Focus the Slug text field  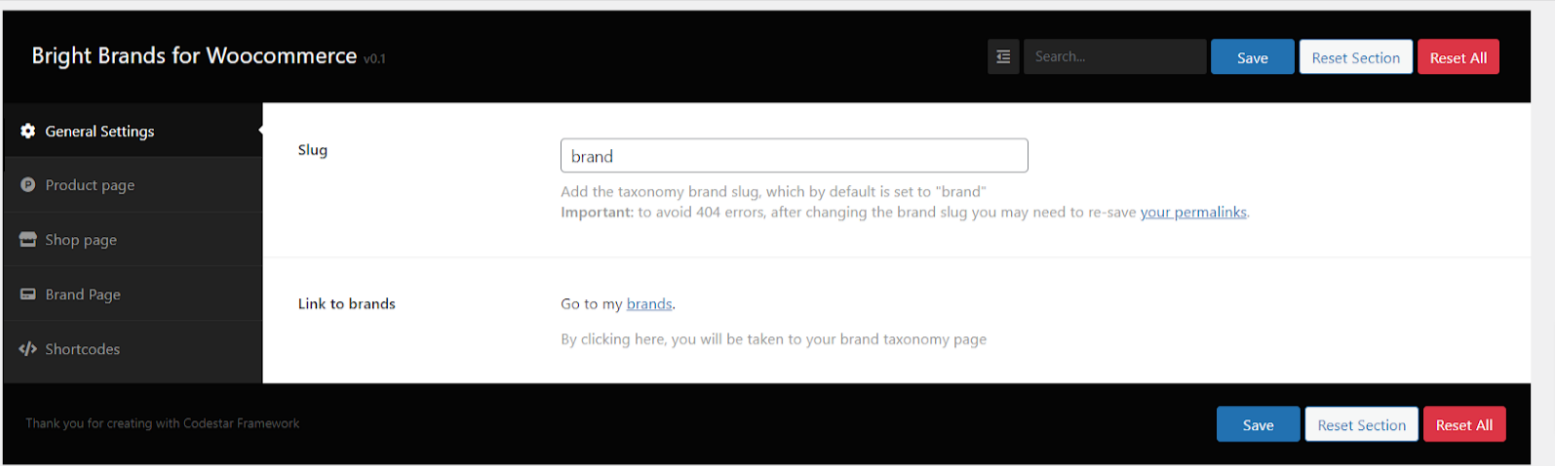[794, 156]
